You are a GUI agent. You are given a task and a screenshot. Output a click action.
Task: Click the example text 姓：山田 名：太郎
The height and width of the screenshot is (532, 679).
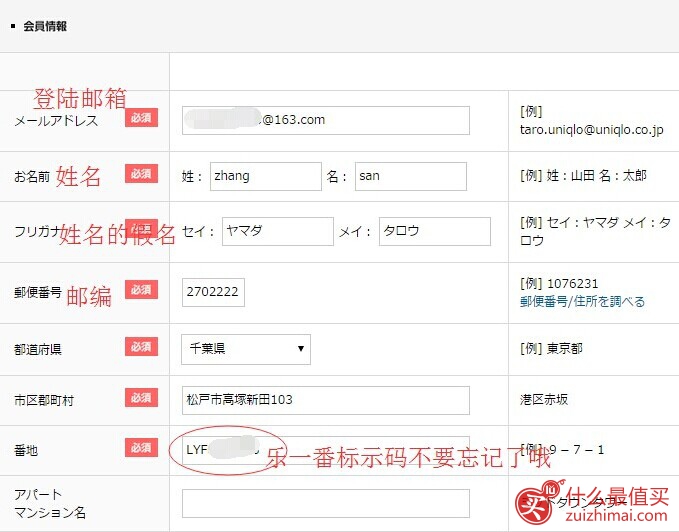[x=597, y=176]
